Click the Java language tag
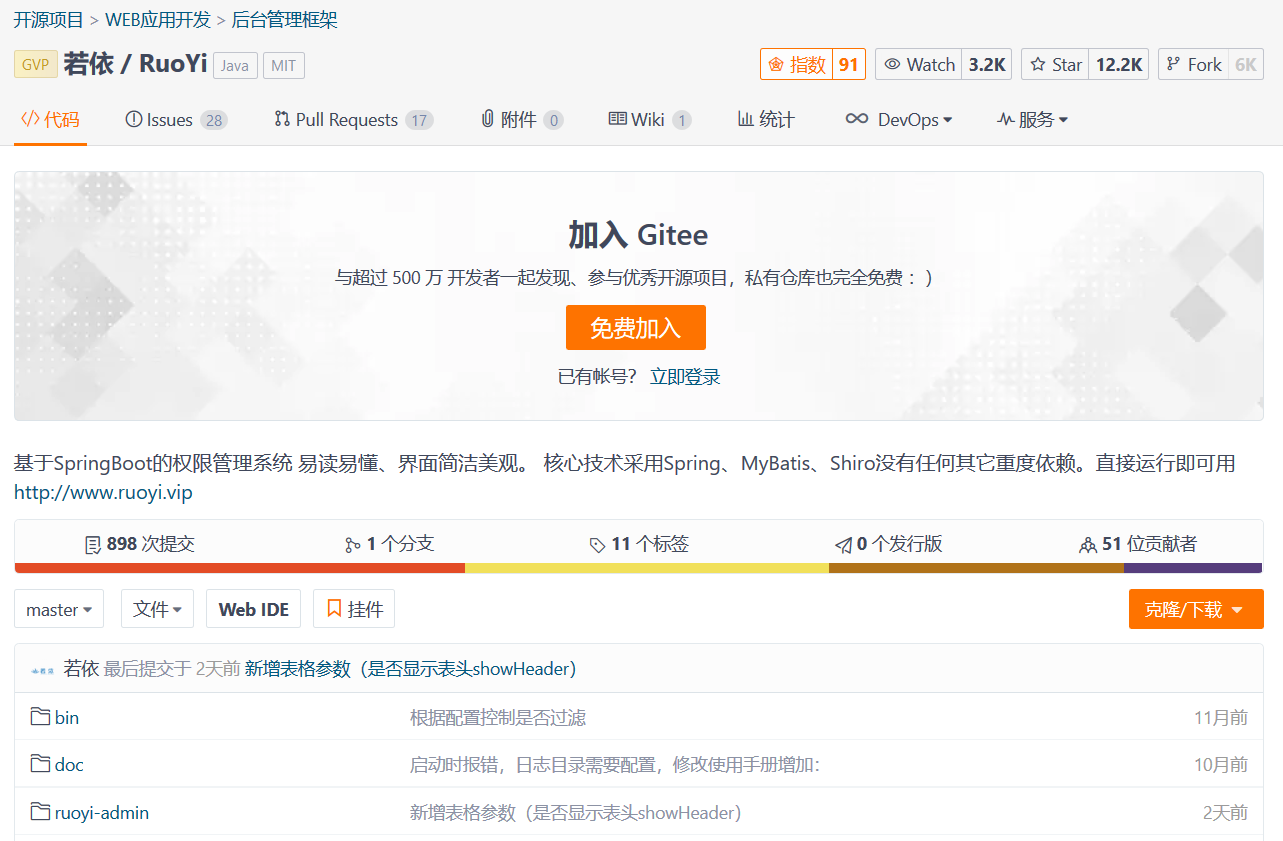1283x841 pixels. [235, 66]
